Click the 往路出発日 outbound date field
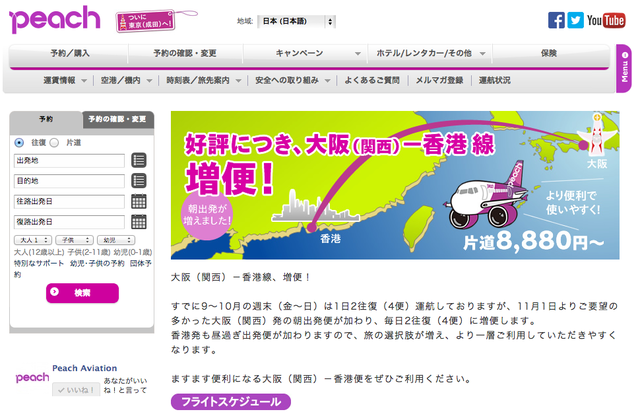640x420 pixels. [69, 201]
